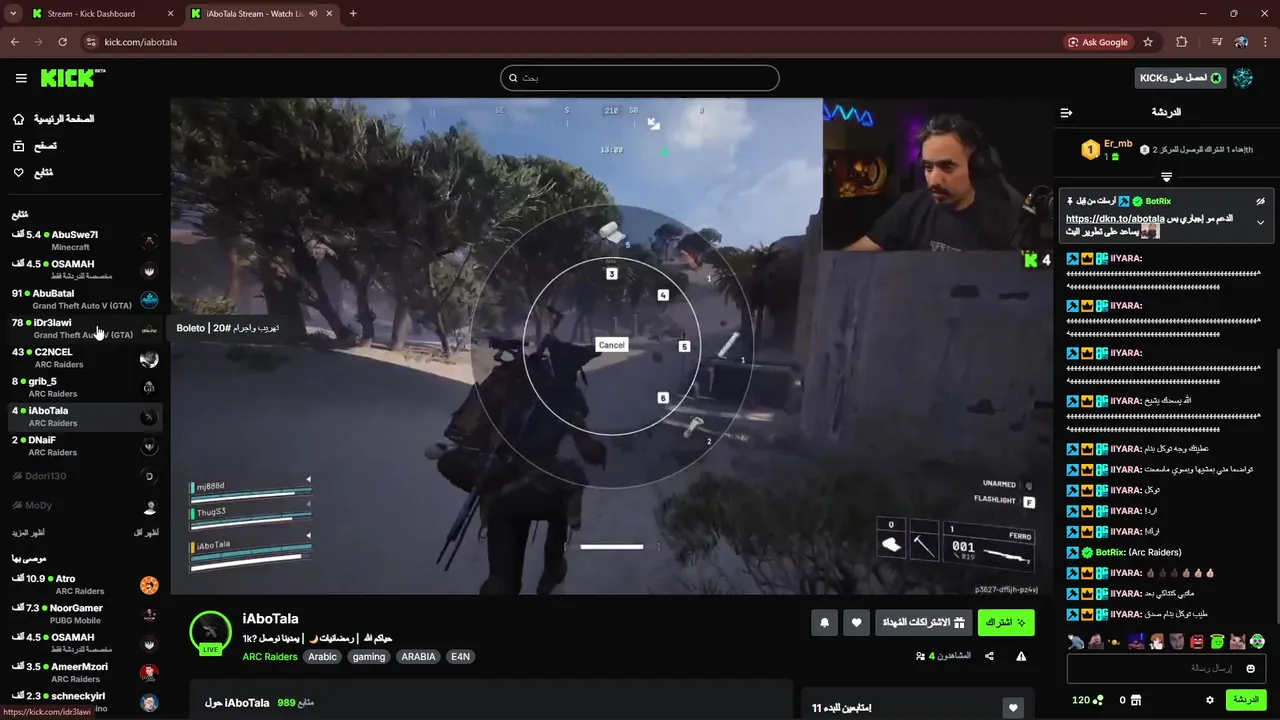
Task: Hide the pinned BotRix message icon
Action: click(x=1261, y=201)
